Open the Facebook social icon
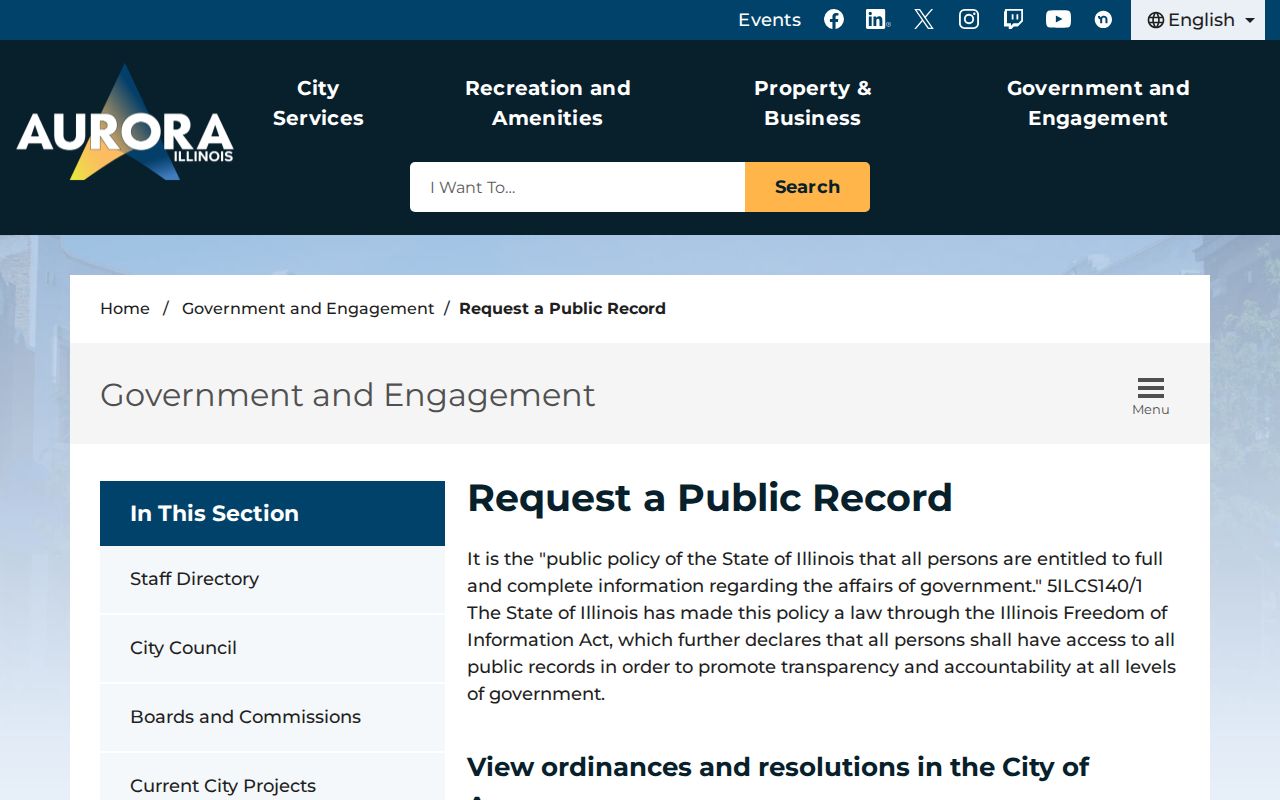This screenshot has height=800, width=1280. tap(834, 19)
